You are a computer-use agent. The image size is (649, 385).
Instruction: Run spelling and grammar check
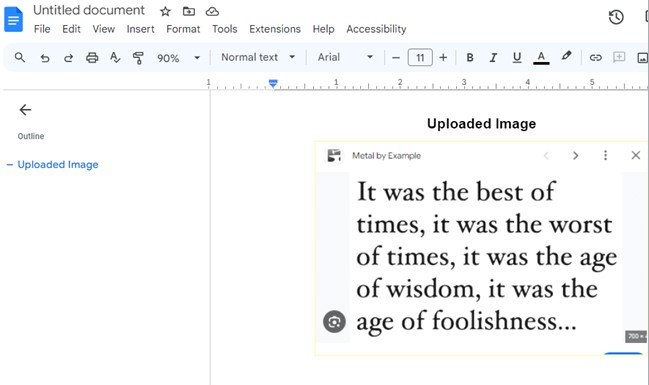pyautogui.click(x=115, y=58)
